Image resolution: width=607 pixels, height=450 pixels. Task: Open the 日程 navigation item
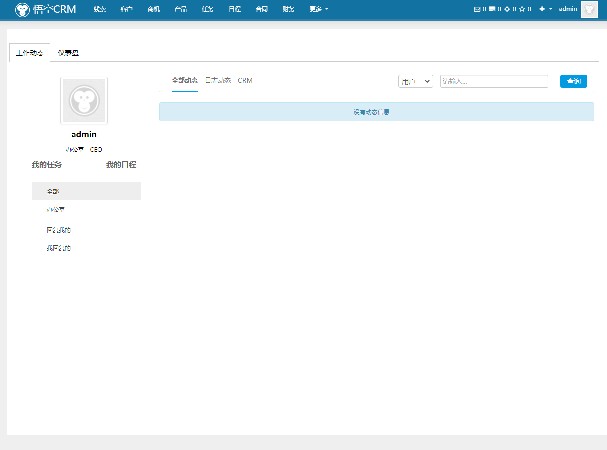click(235, 9)
